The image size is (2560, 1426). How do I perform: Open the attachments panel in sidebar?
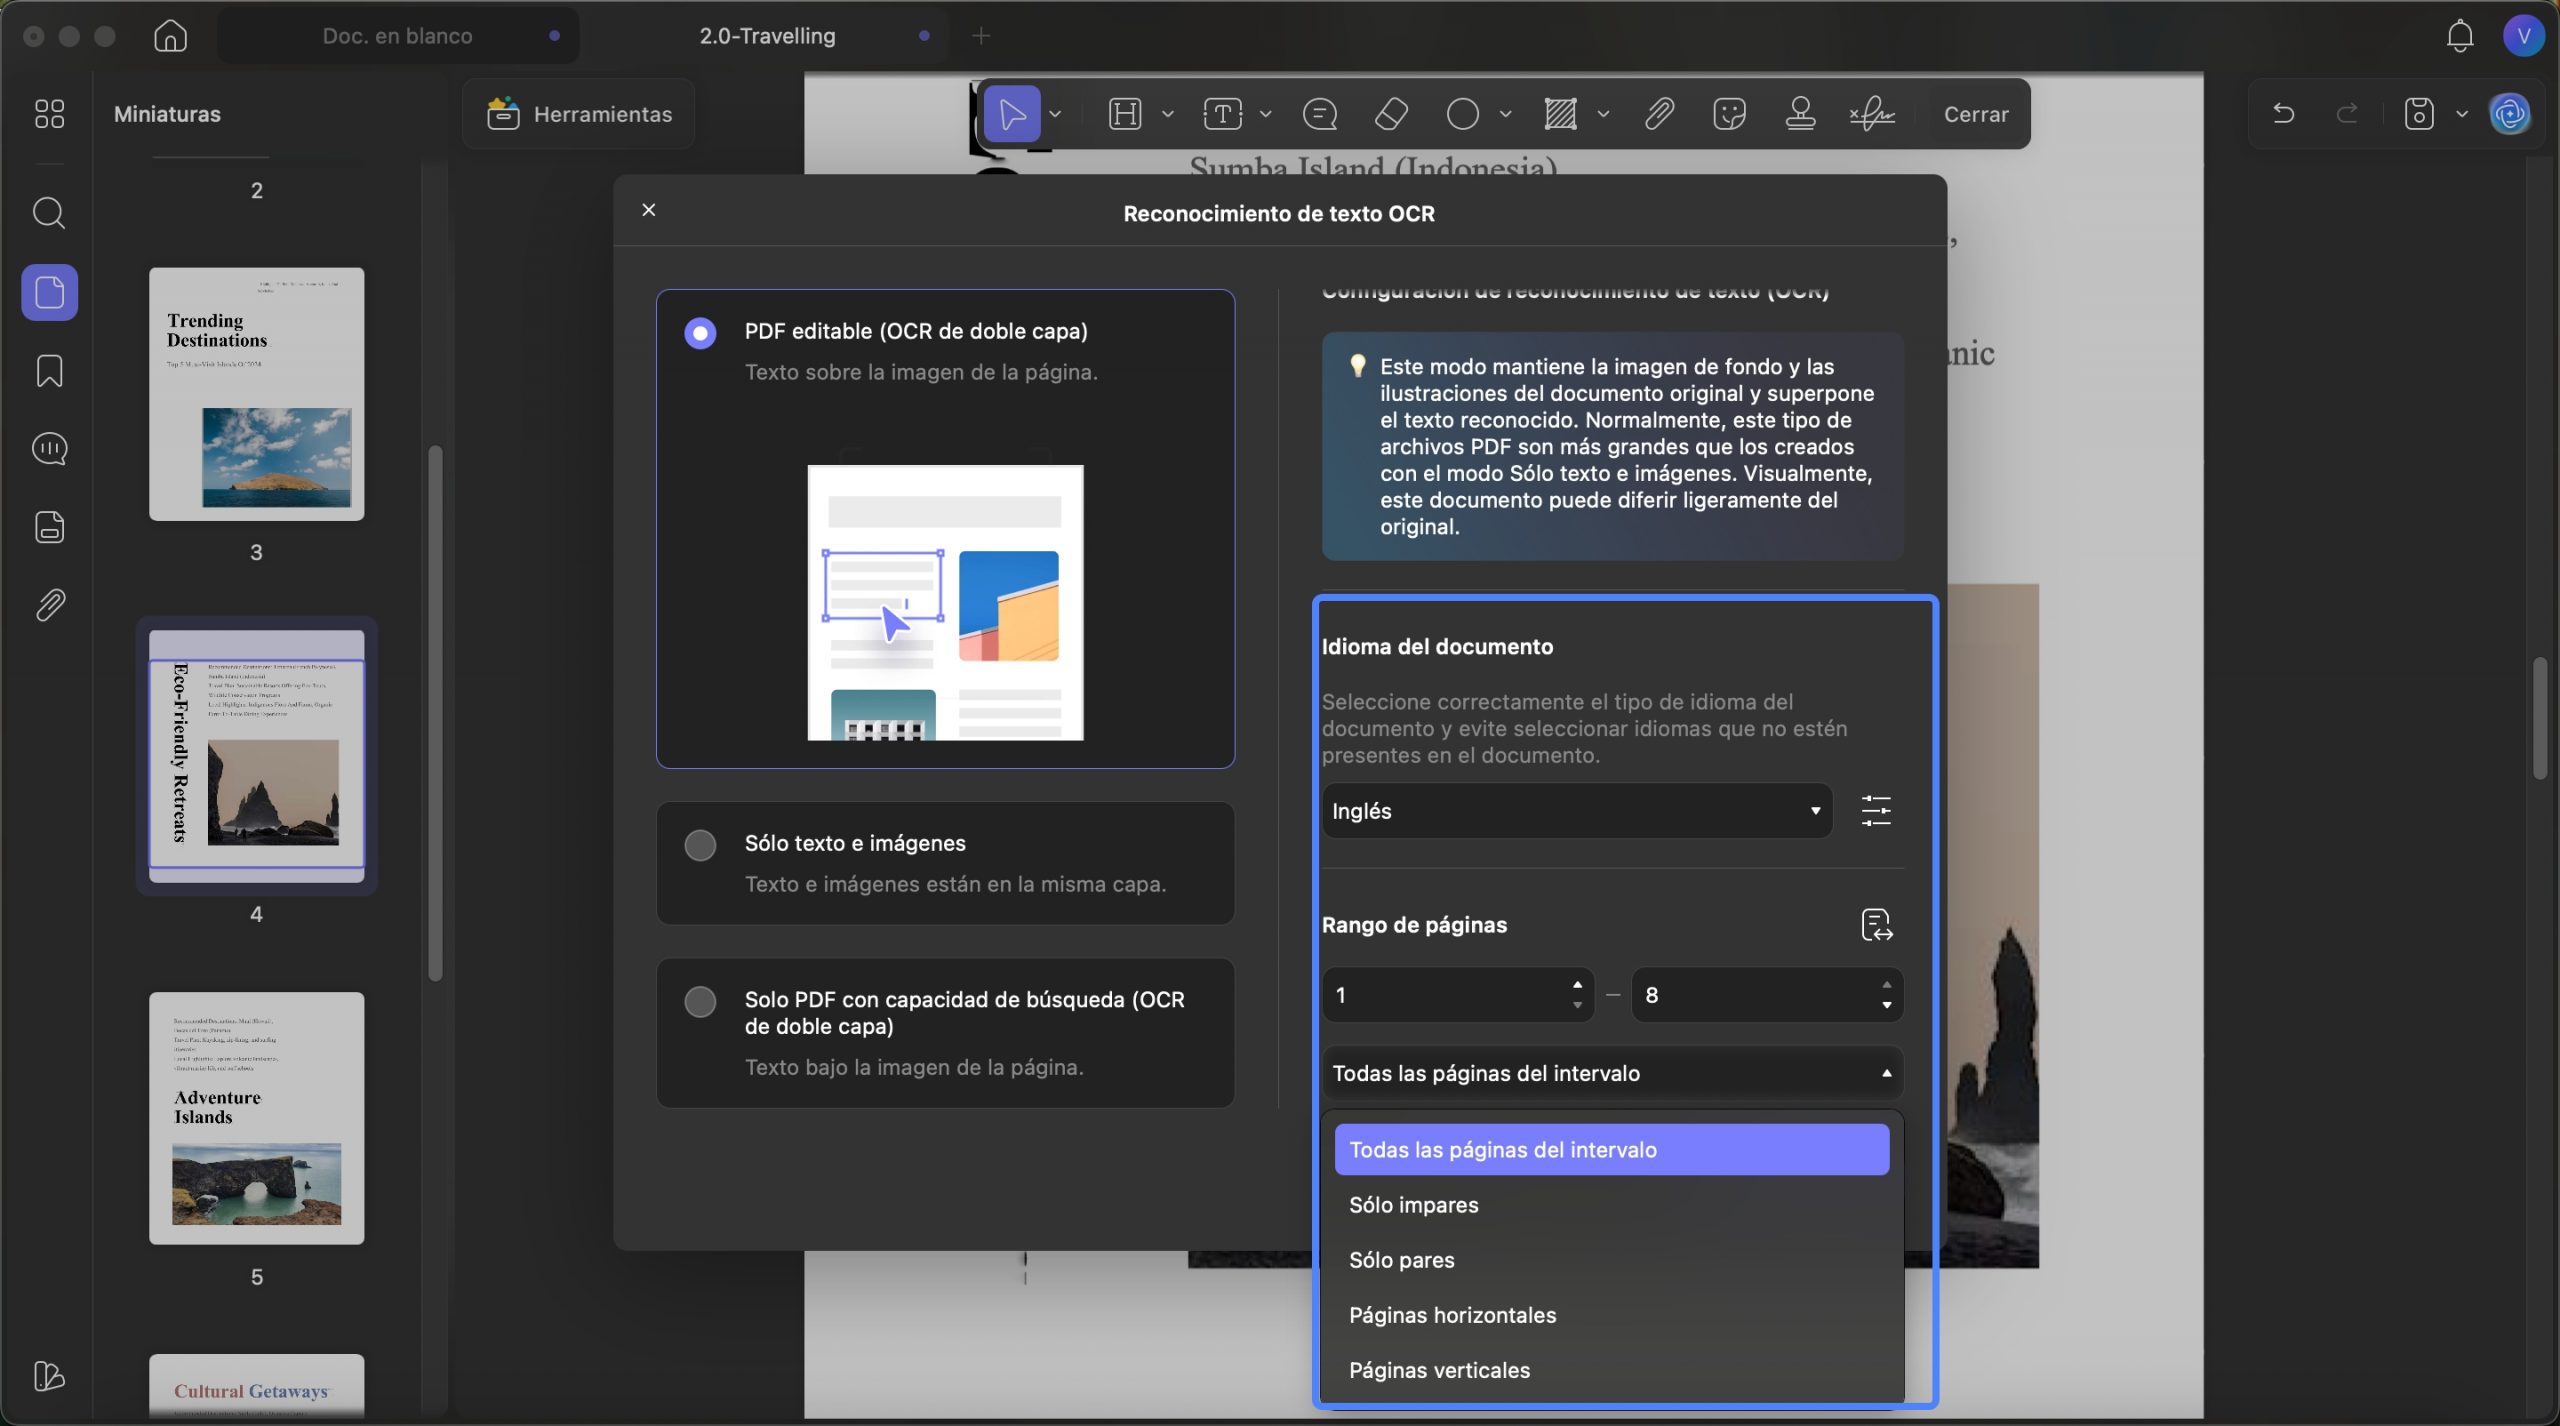point(49,605)
